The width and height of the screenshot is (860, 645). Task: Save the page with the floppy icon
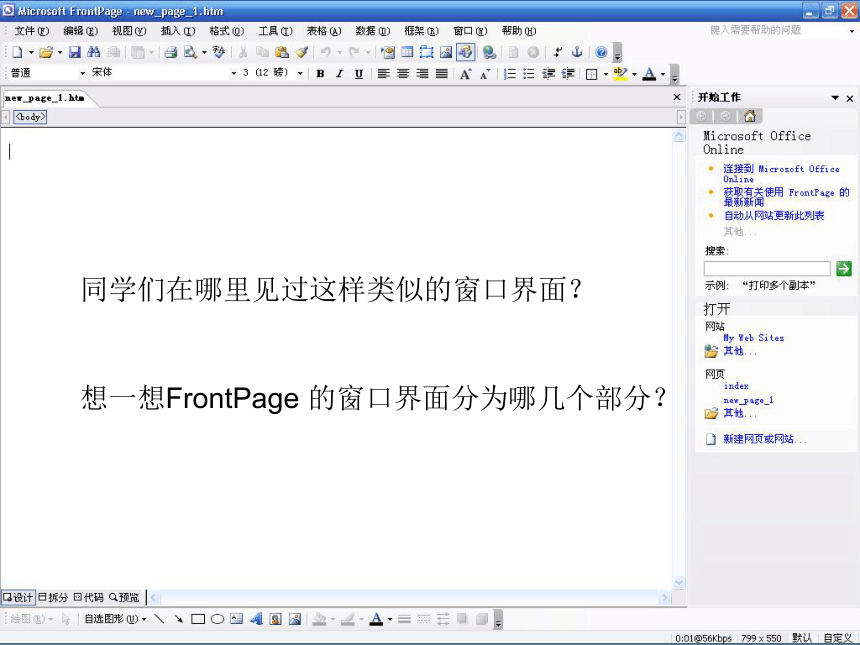75,52
